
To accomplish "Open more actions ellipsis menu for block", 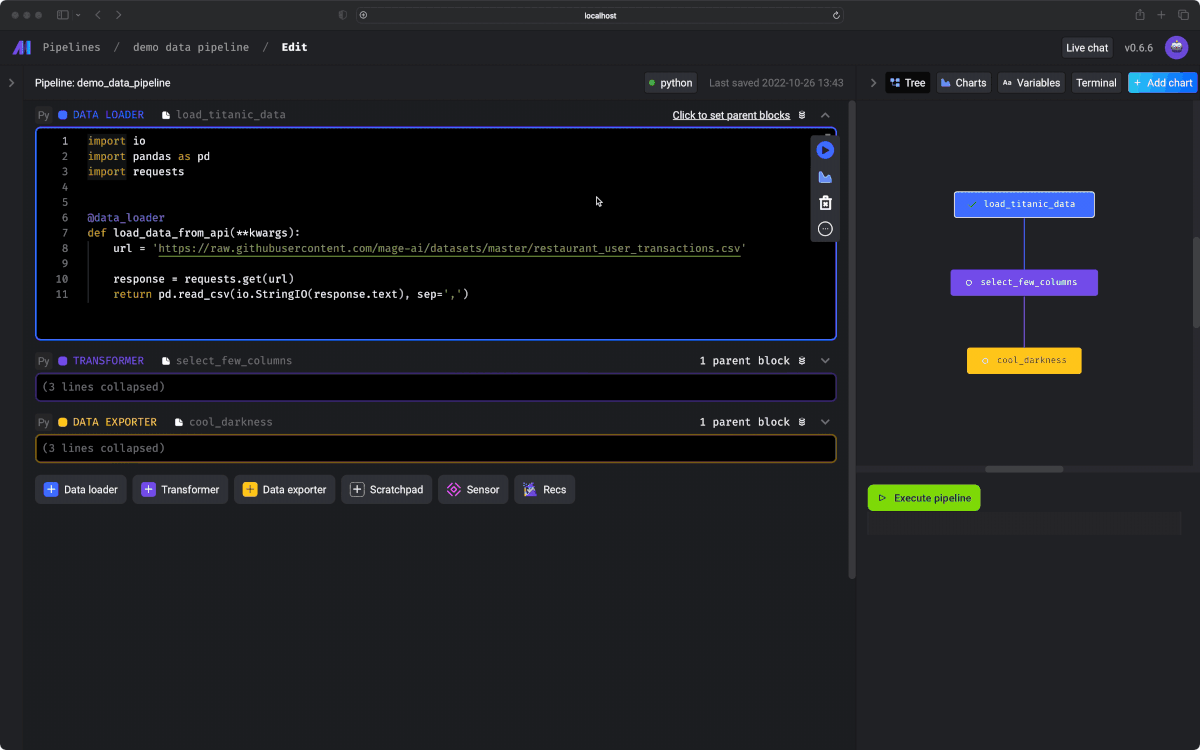I will [x=825, y=229].
